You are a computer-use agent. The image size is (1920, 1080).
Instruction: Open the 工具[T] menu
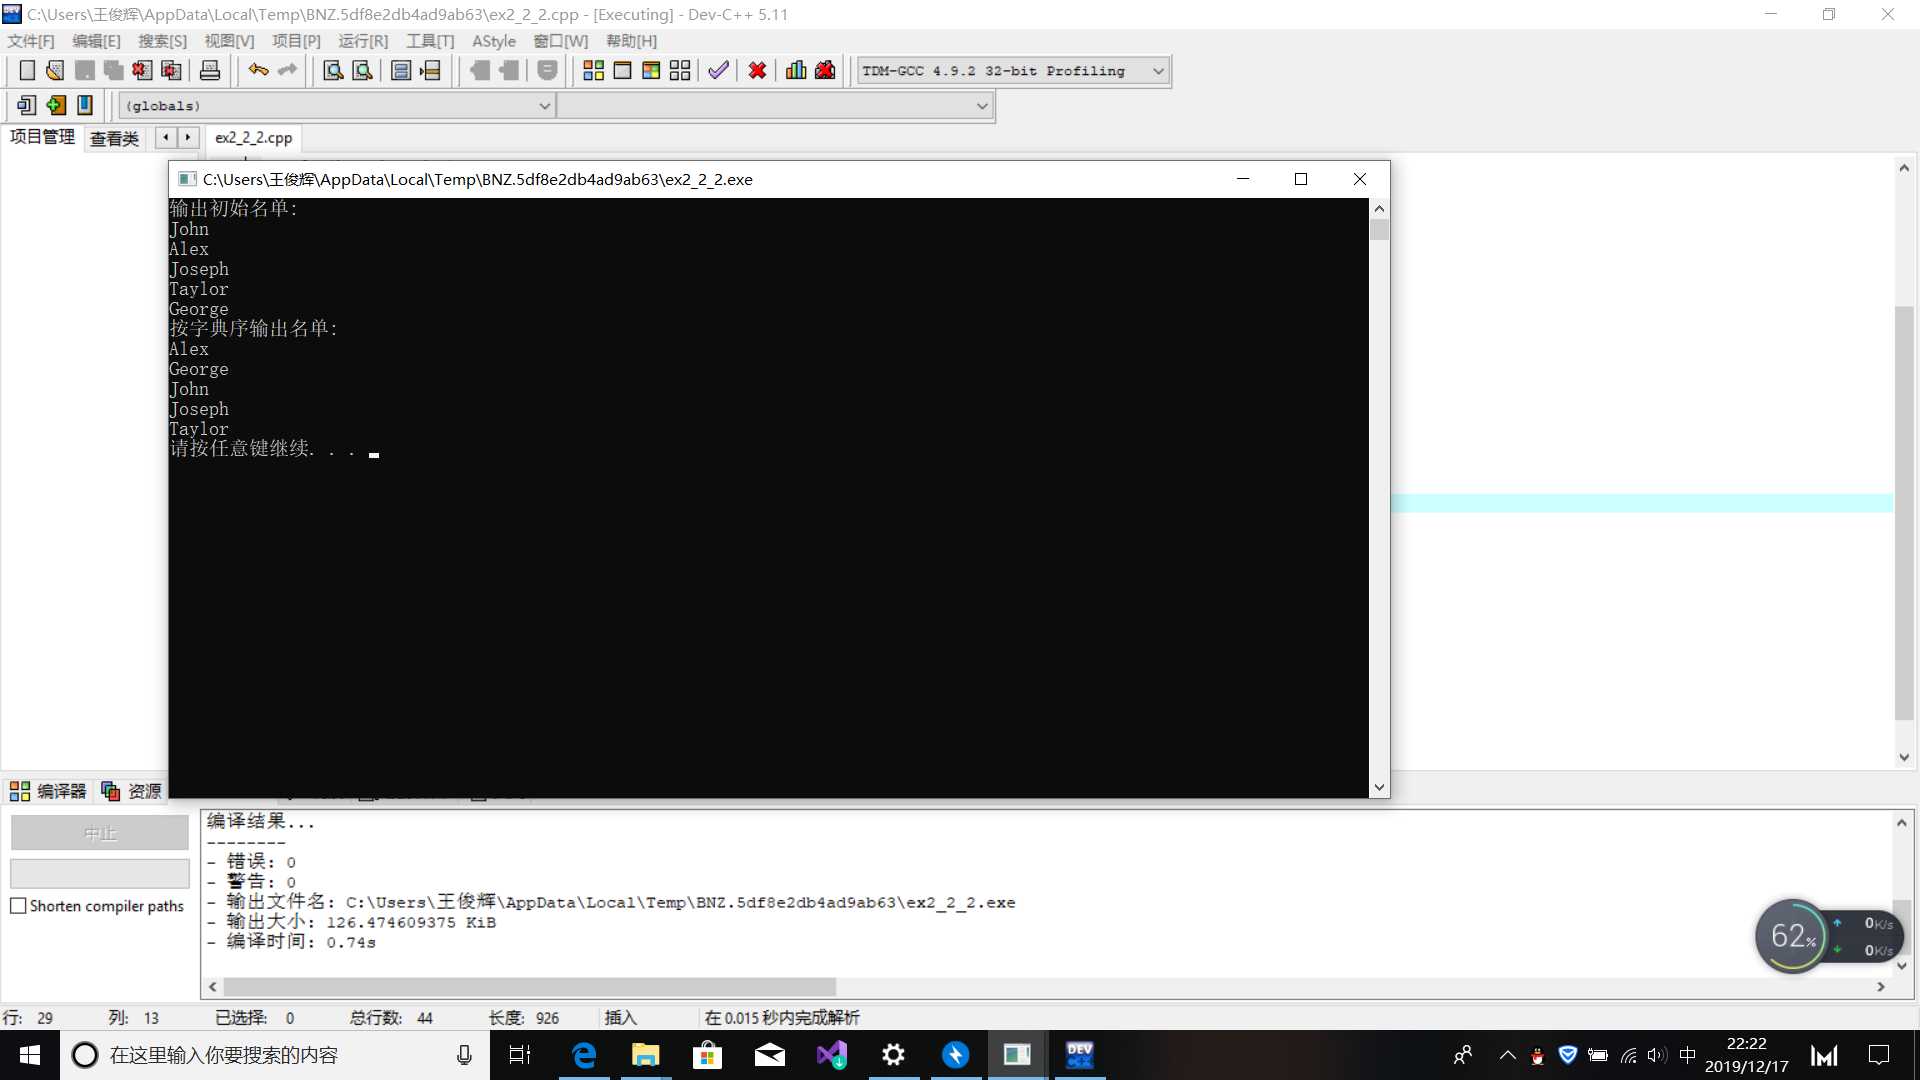[x=430, y=41]
